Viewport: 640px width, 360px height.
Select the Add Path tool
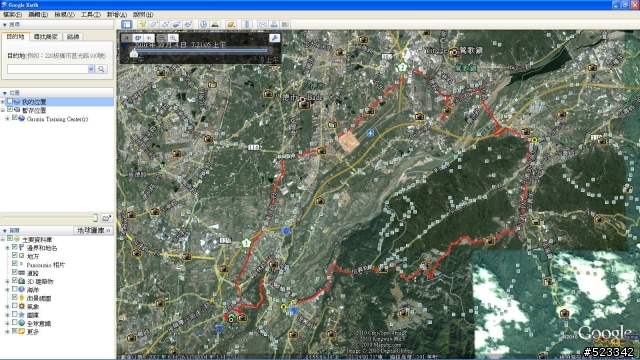(165, 24)
